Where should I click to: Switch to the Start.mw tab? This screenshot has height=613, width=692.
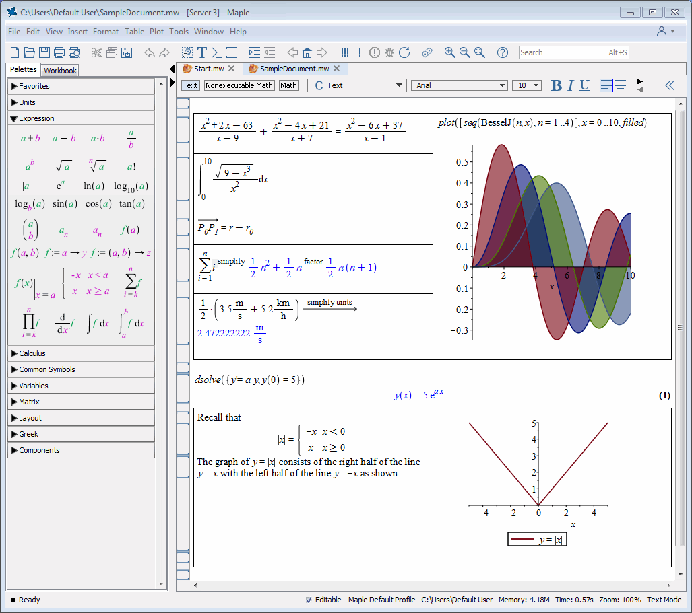[208, 69]
